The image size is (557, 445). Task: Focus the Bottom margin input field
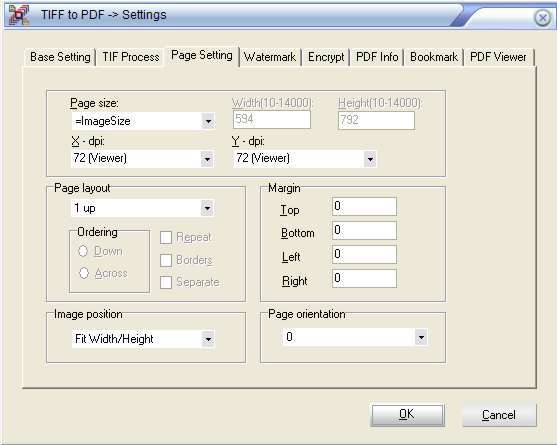tap(364, 230)
